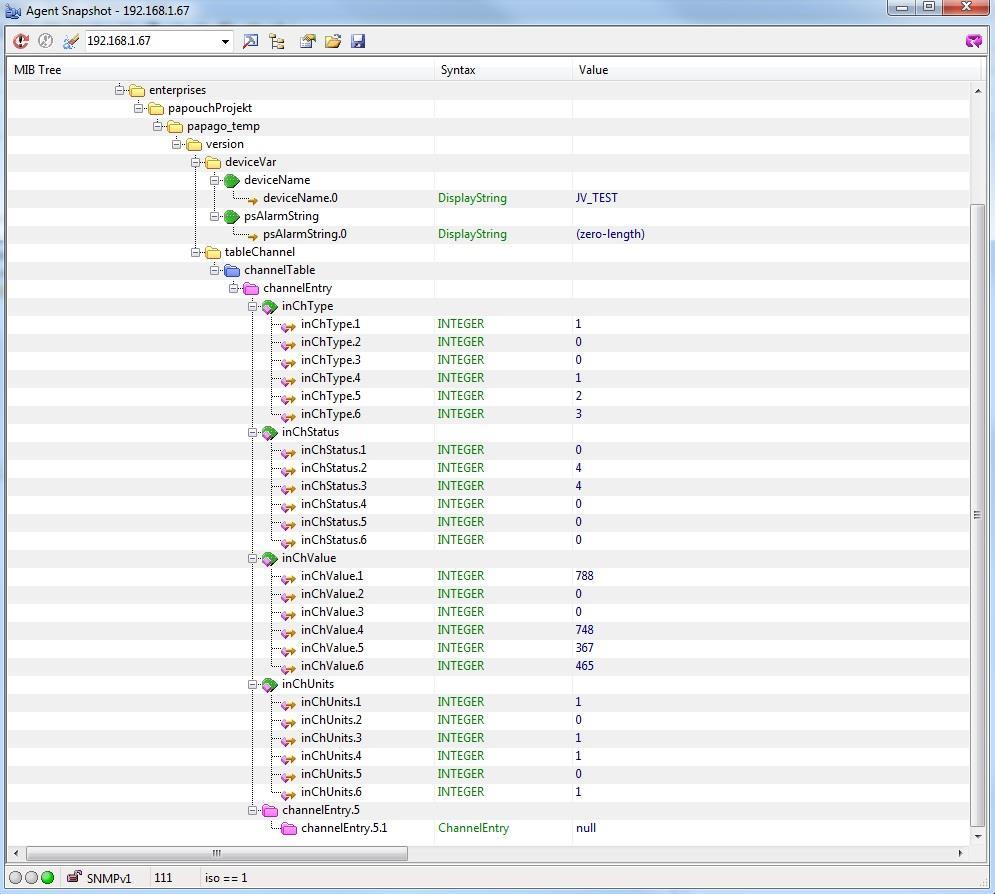This screenshot has width=995, height=894.
Task: Collapse the inChValue node
Action: click(253, 558)
